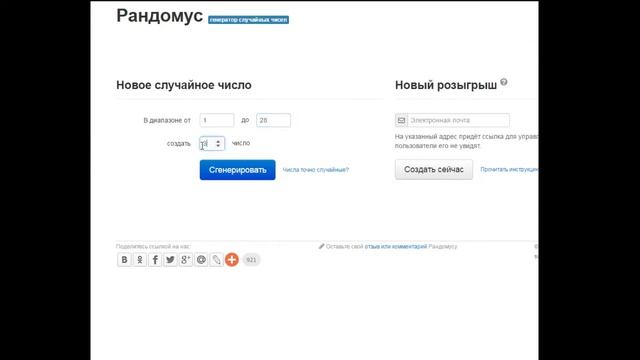
Task: Open Прочитать инструкцию link
Action: coord(509,169)
